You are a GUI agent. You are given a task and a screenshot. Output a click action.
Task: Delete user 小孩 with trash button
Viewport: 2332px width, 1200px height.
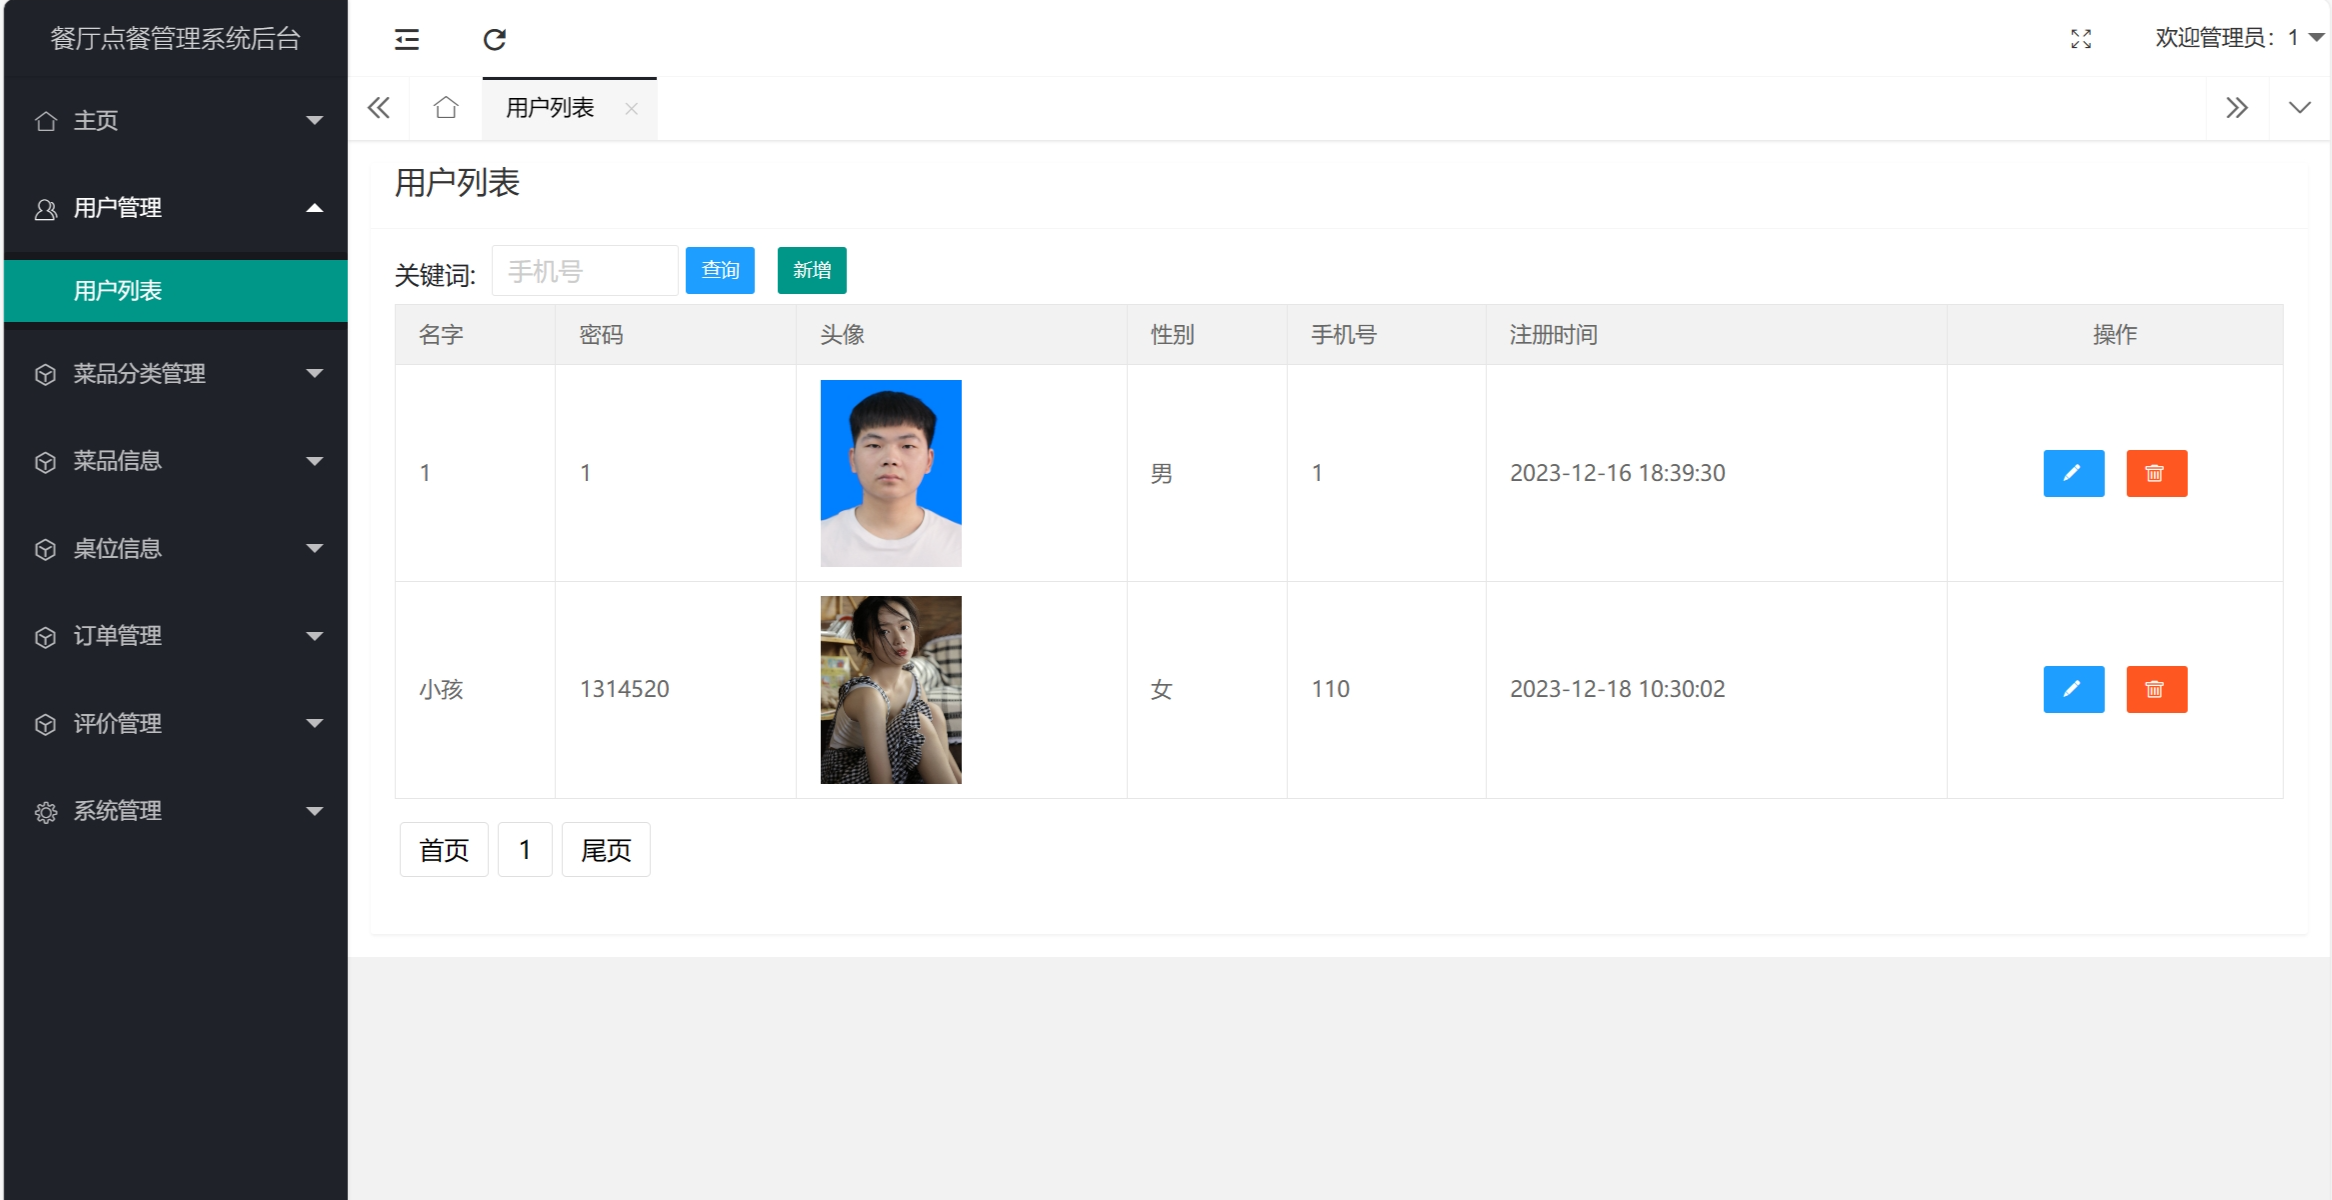(2156, 689)
